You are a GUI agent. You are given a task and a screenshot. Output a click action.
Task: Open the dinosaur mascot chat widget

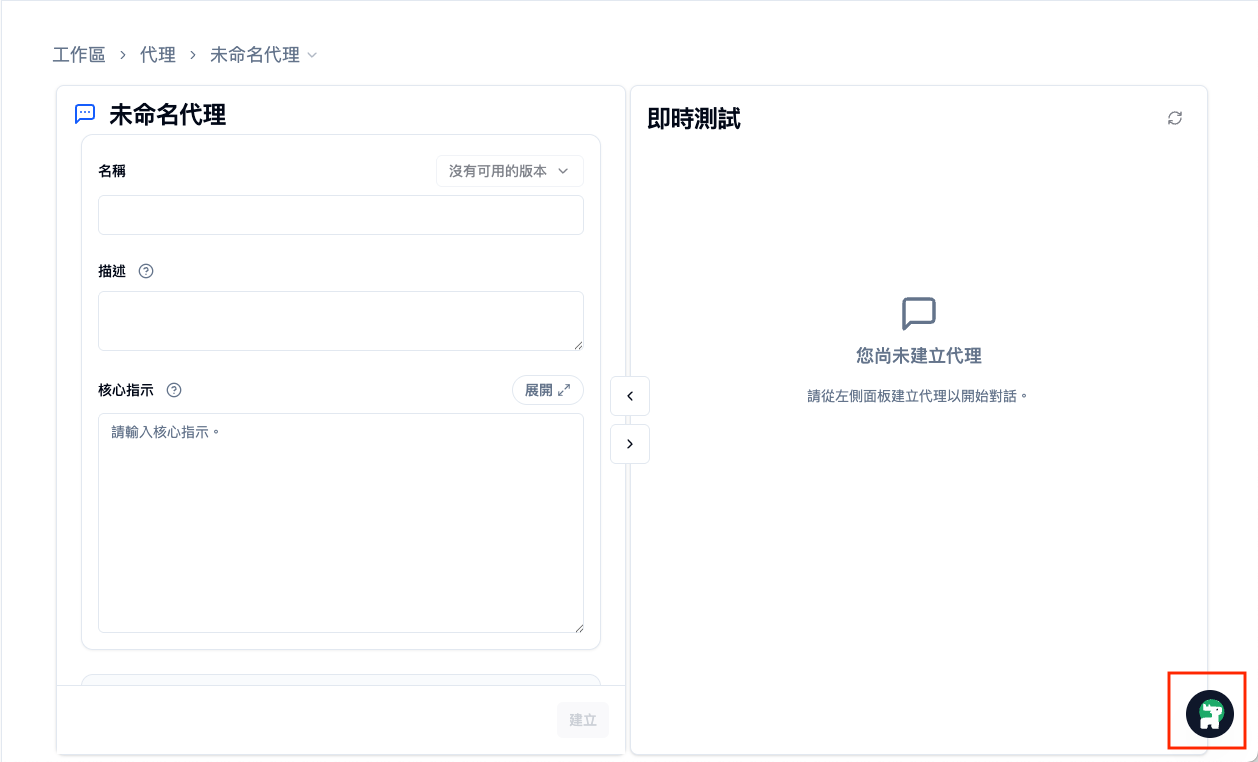1209,713
